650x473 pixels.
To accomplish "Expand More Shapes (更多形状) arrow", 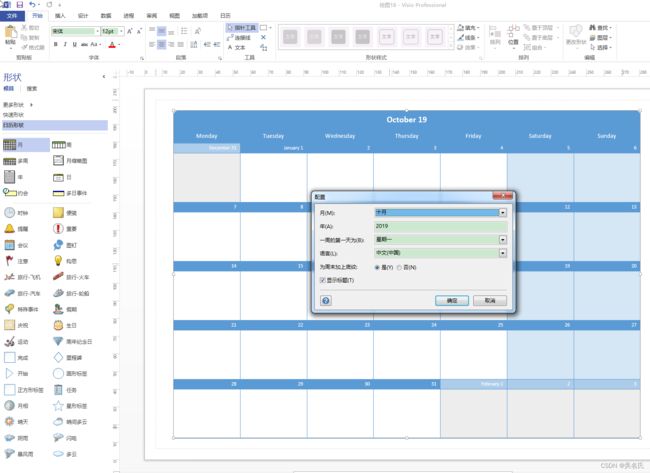I will coord(32,105).
